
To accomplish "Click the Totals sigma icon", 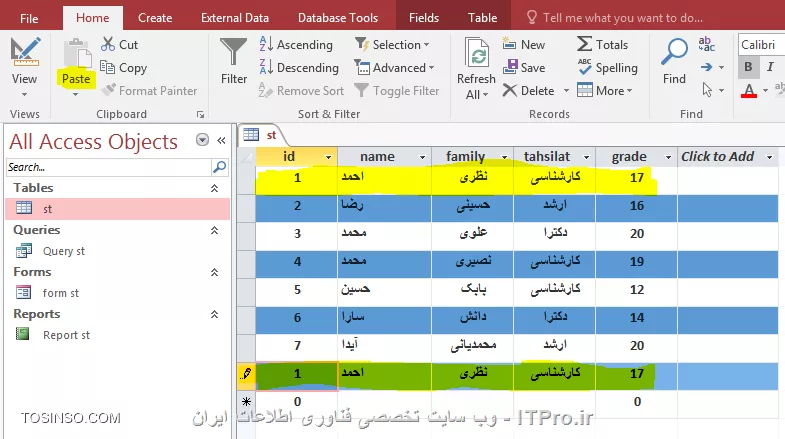I will coord(584,44).
